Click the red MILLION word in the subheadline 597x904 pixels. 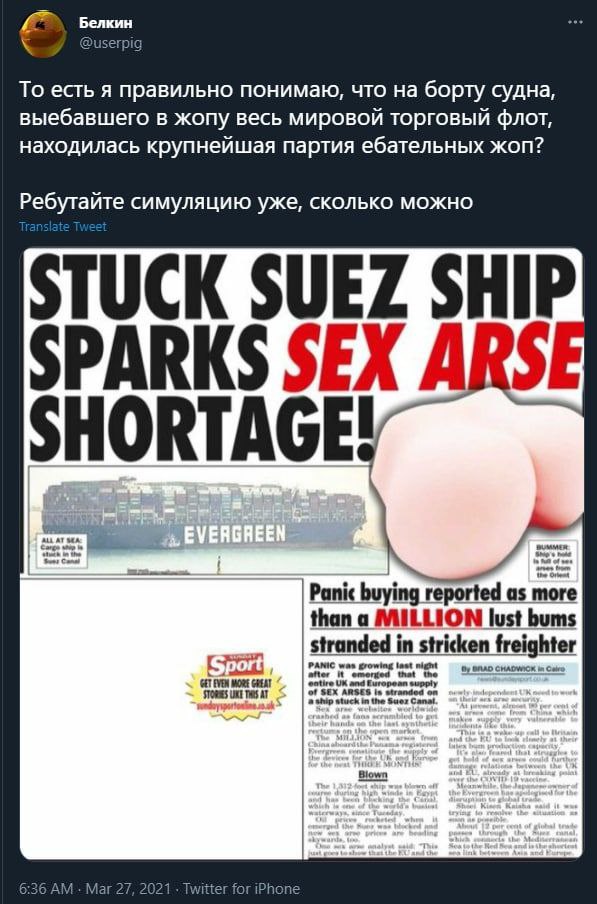pyautogui.click(x=428, y=619)
